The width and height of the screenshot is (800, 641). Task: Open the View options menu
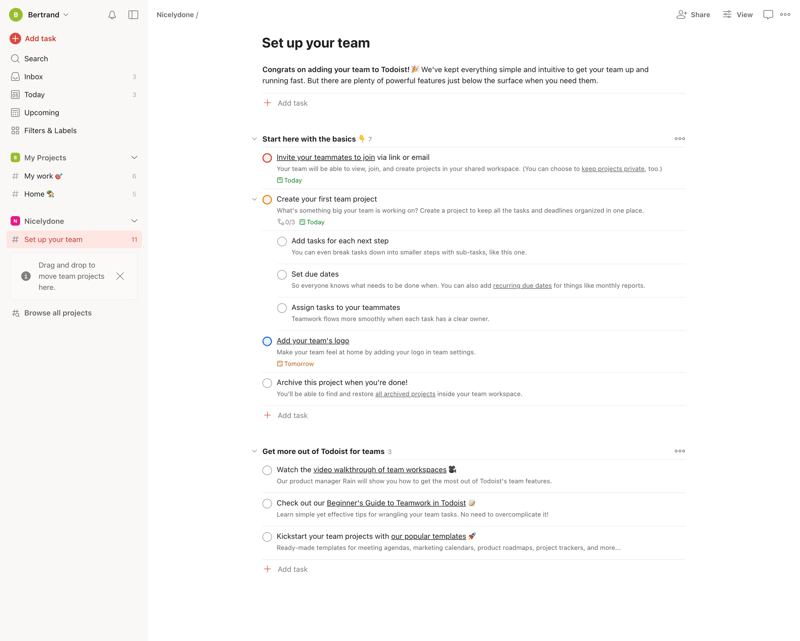click(737, 14)
